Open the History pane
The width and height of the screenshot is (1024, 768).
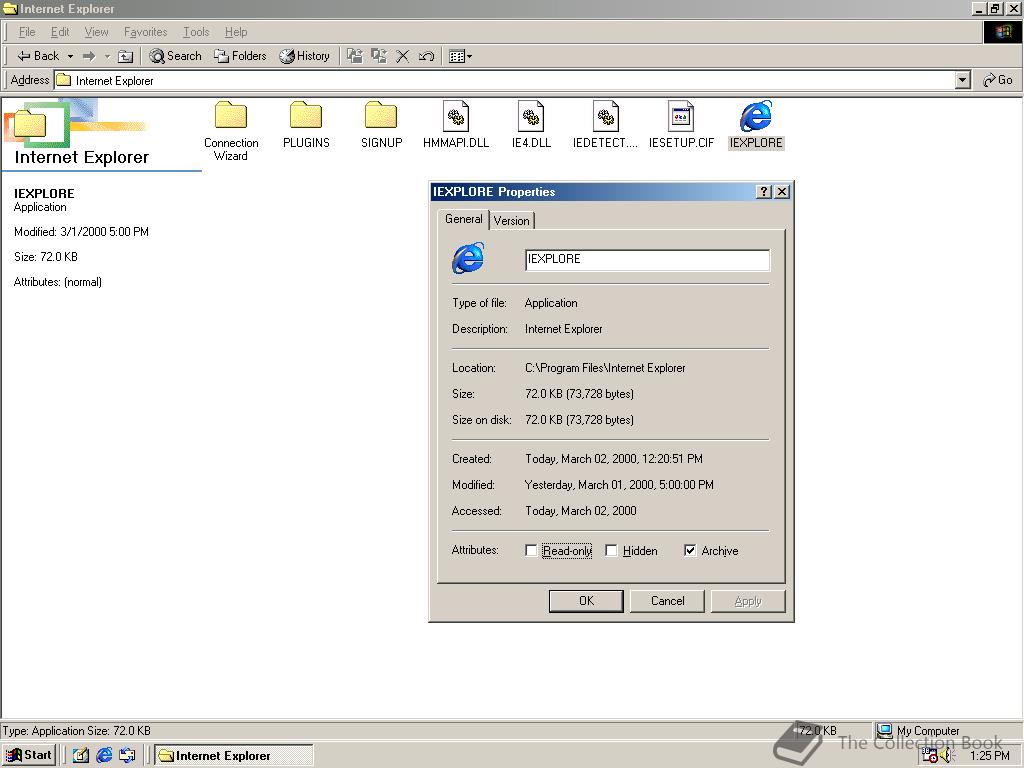click(304, 56)
